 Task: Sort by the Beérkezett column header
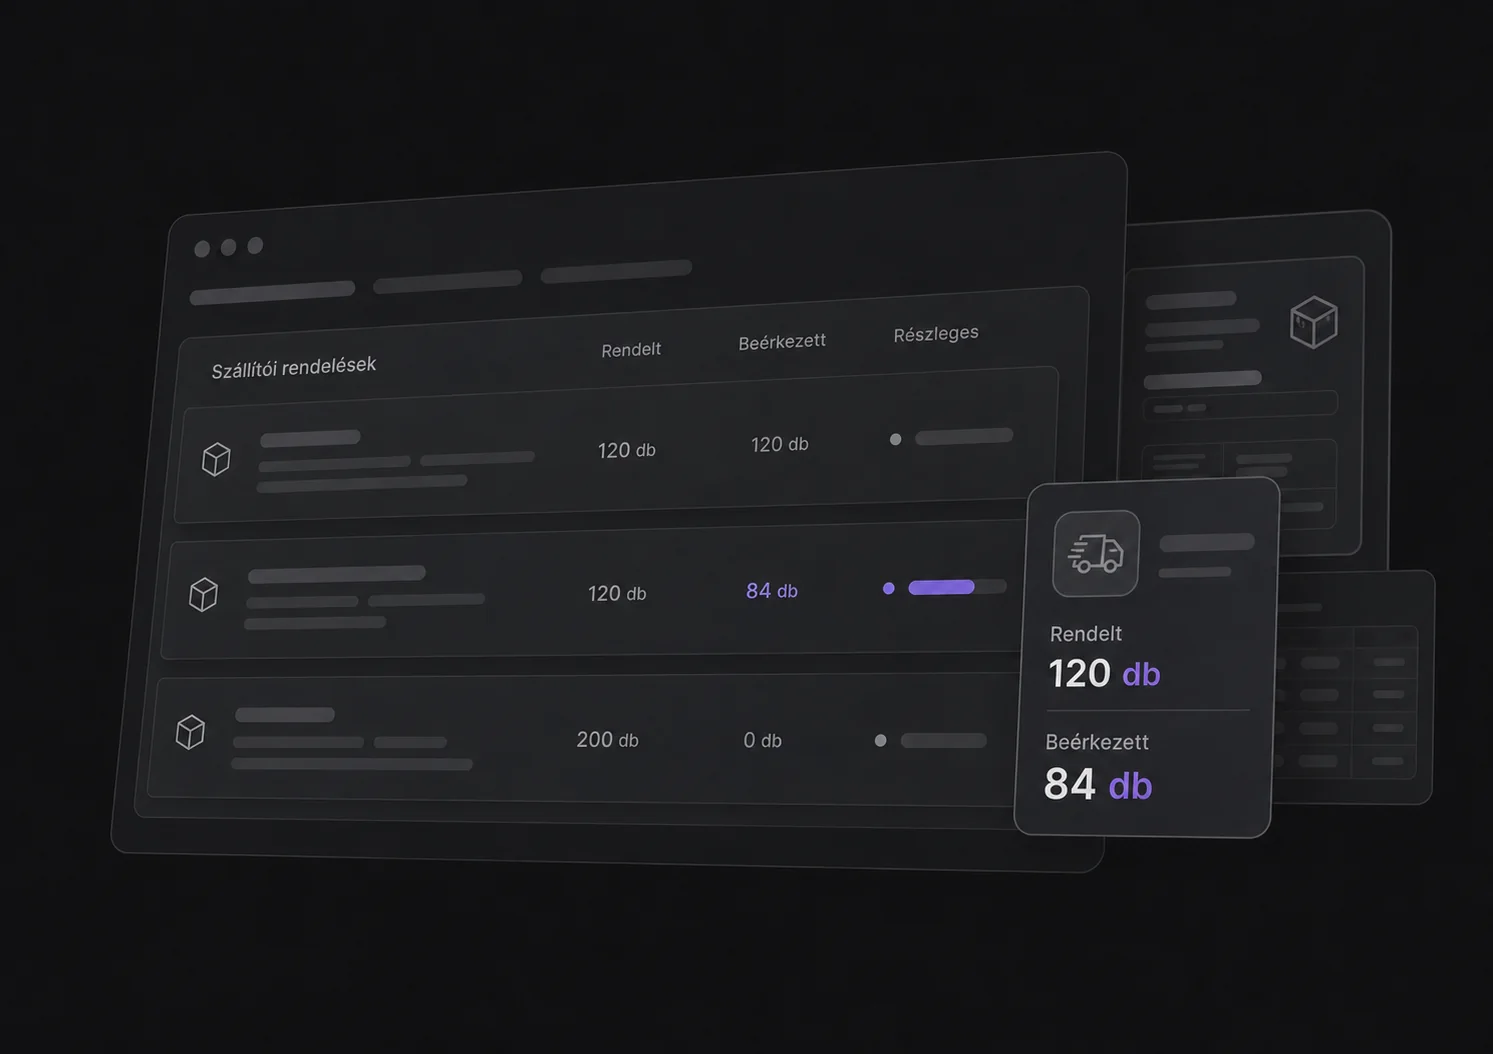pyautogui.click(x=782, y=342)
